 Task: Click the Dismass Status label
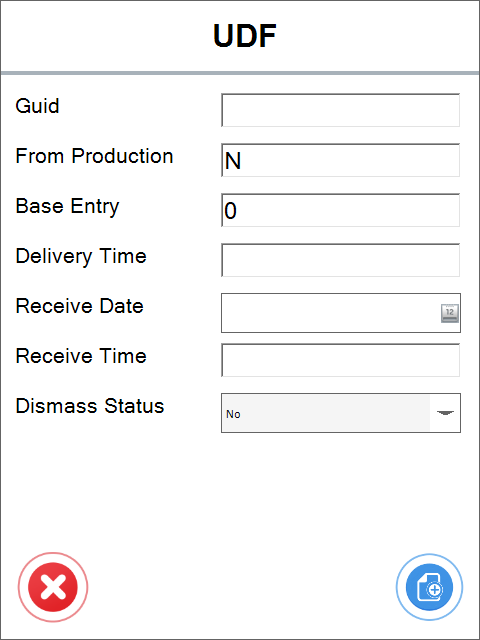[90, 406]
